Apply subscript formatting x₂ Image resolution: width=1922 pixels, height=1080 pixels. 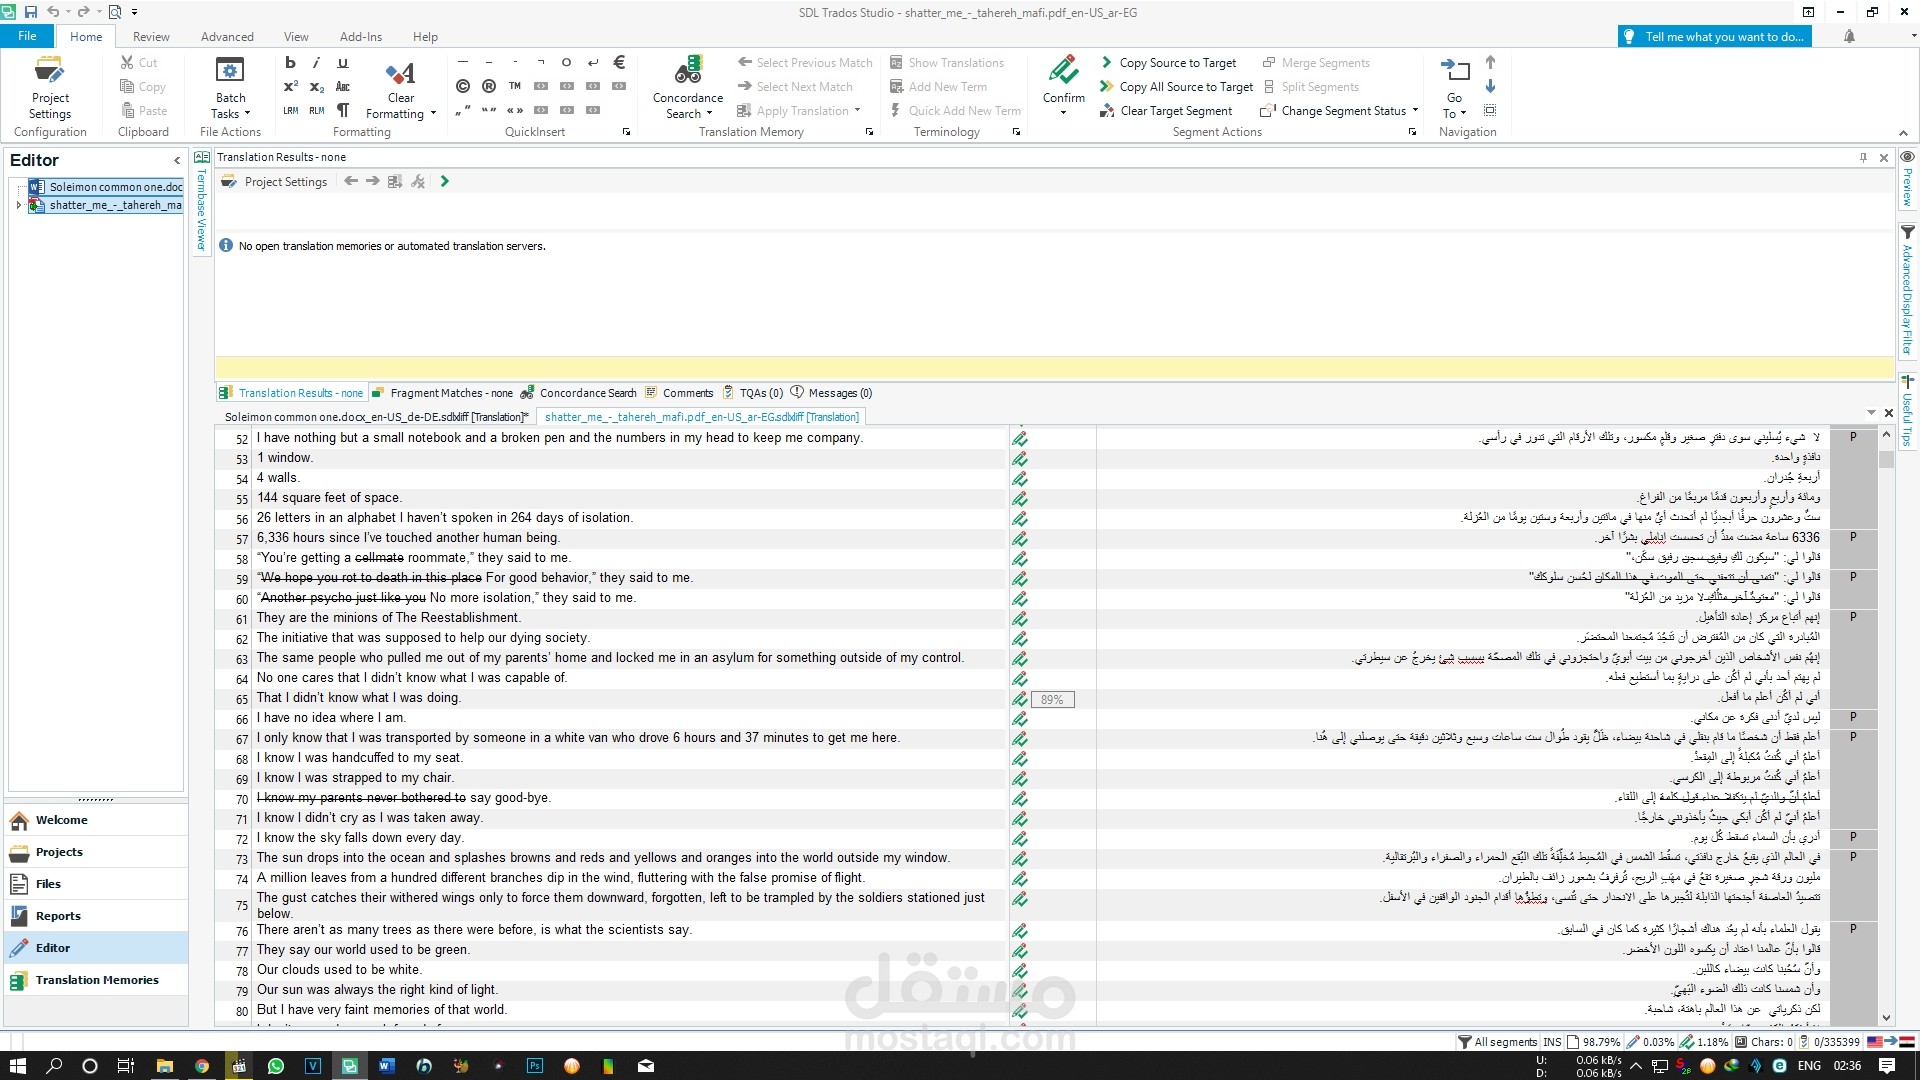316,86
